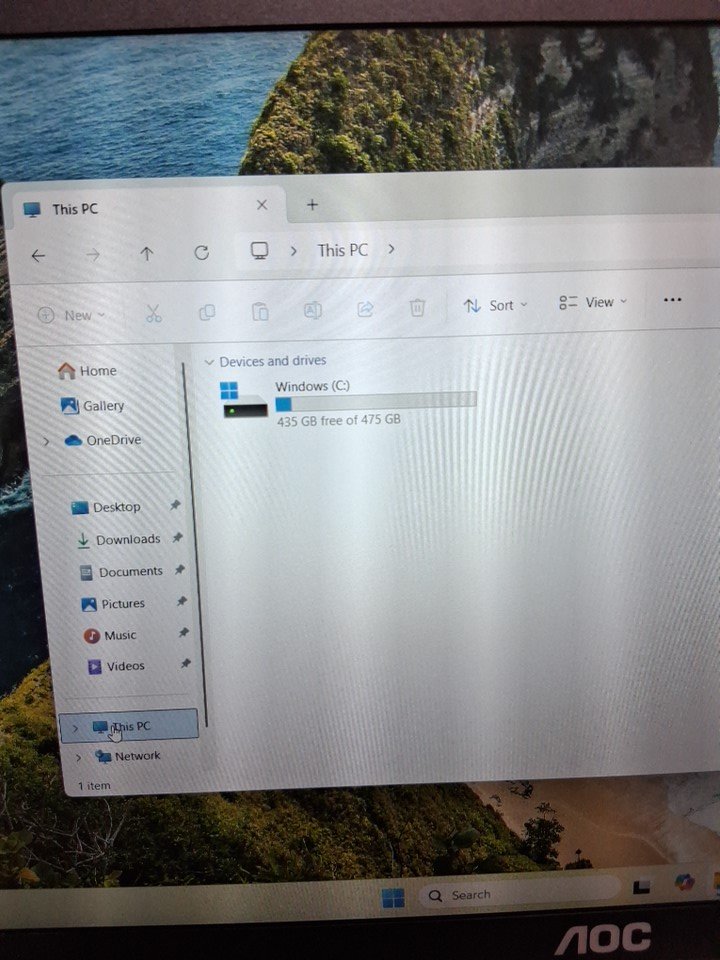Open the Sort dropdown menu
Image resolution: width=720 pixels, height=960 pixels.
click(x=495, y=305)
